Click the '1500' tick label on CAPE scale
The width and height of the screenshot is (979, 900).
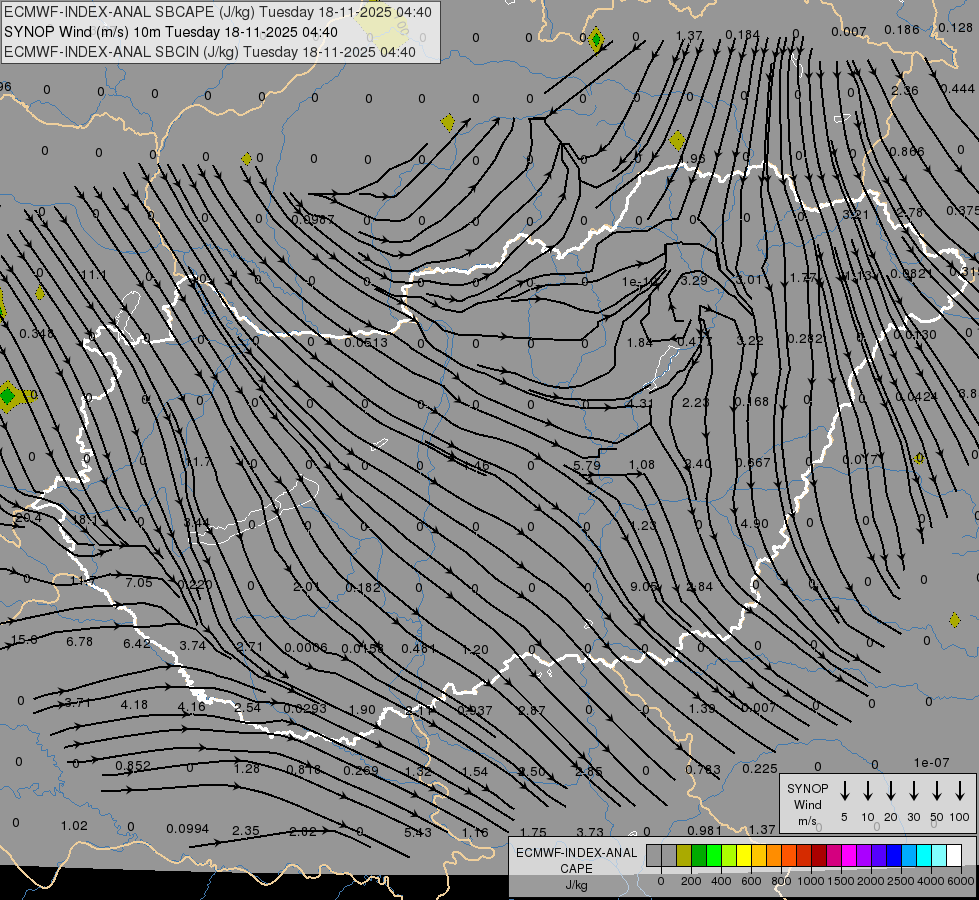(x=841, y=881)
